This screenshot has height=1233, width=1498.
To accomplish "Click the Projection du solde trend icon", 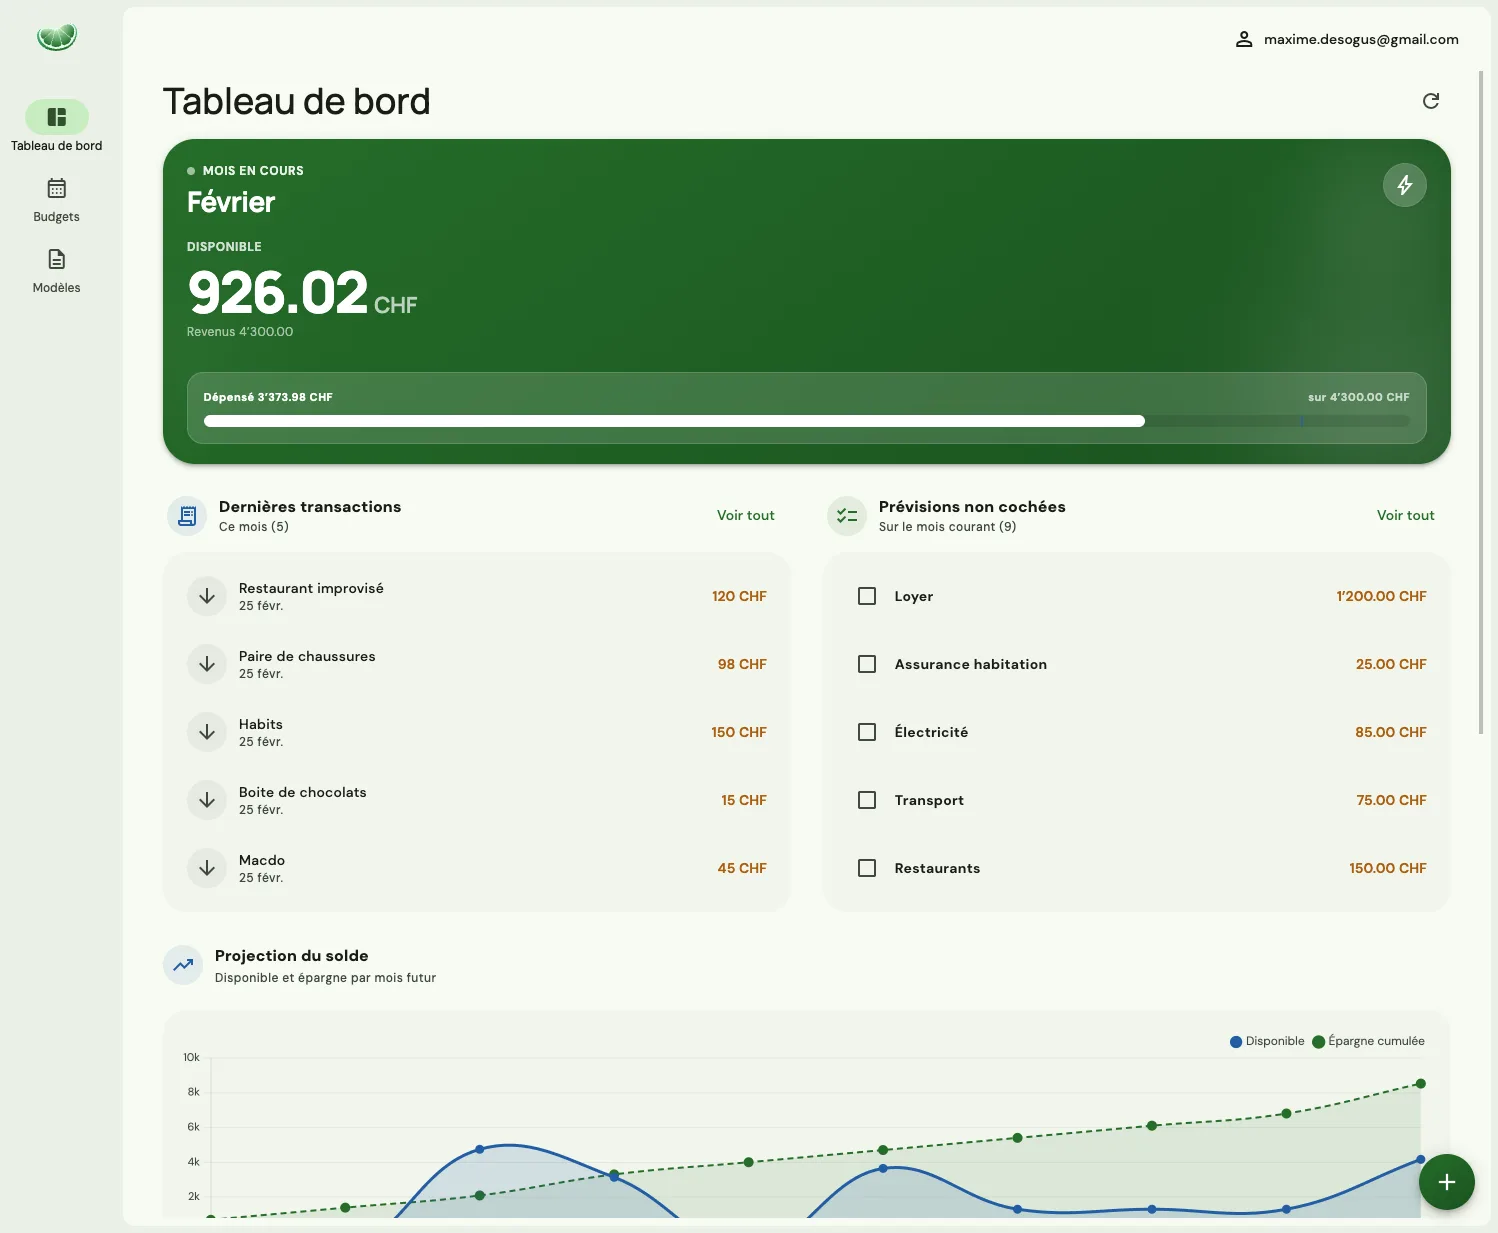I will pyautogui.click(x=183, y=965).
